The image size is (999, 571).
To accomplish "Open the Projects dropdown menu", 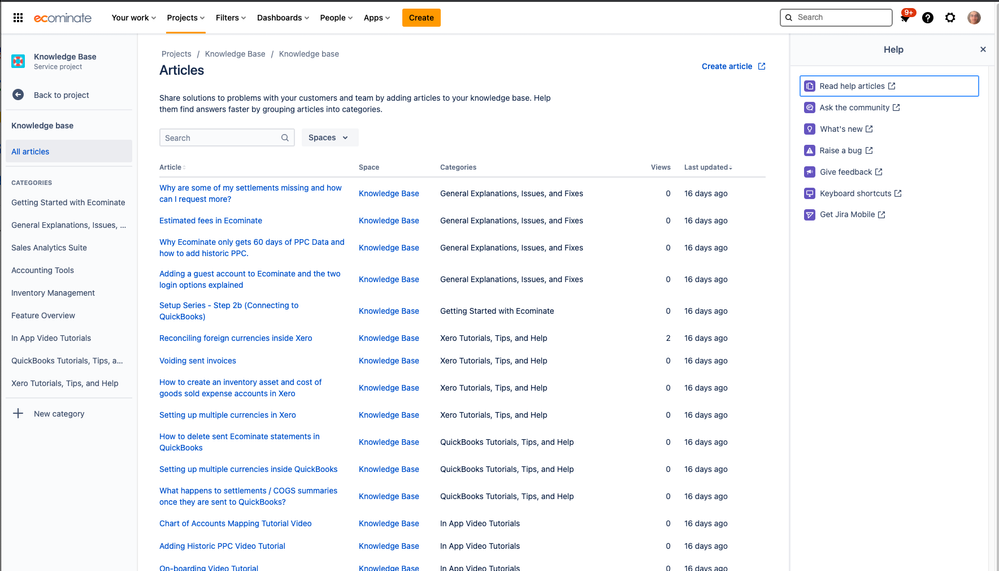I will click(185, 18).
